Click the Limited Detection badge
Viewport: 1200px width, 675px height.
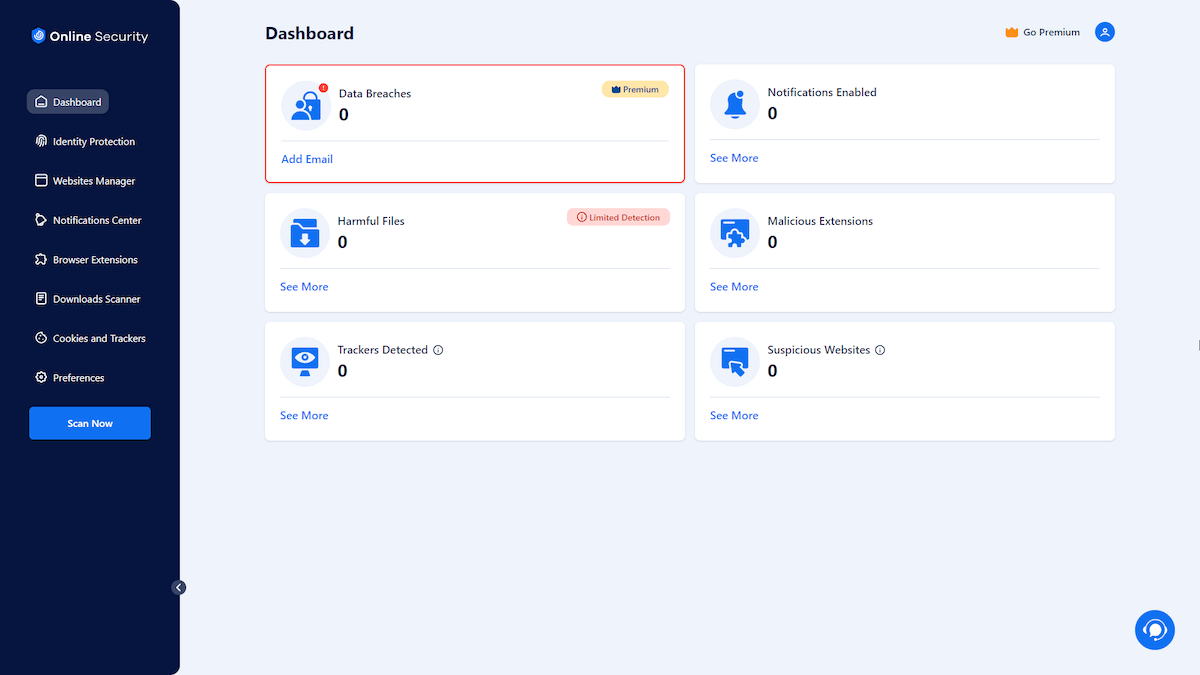point(618,217)
